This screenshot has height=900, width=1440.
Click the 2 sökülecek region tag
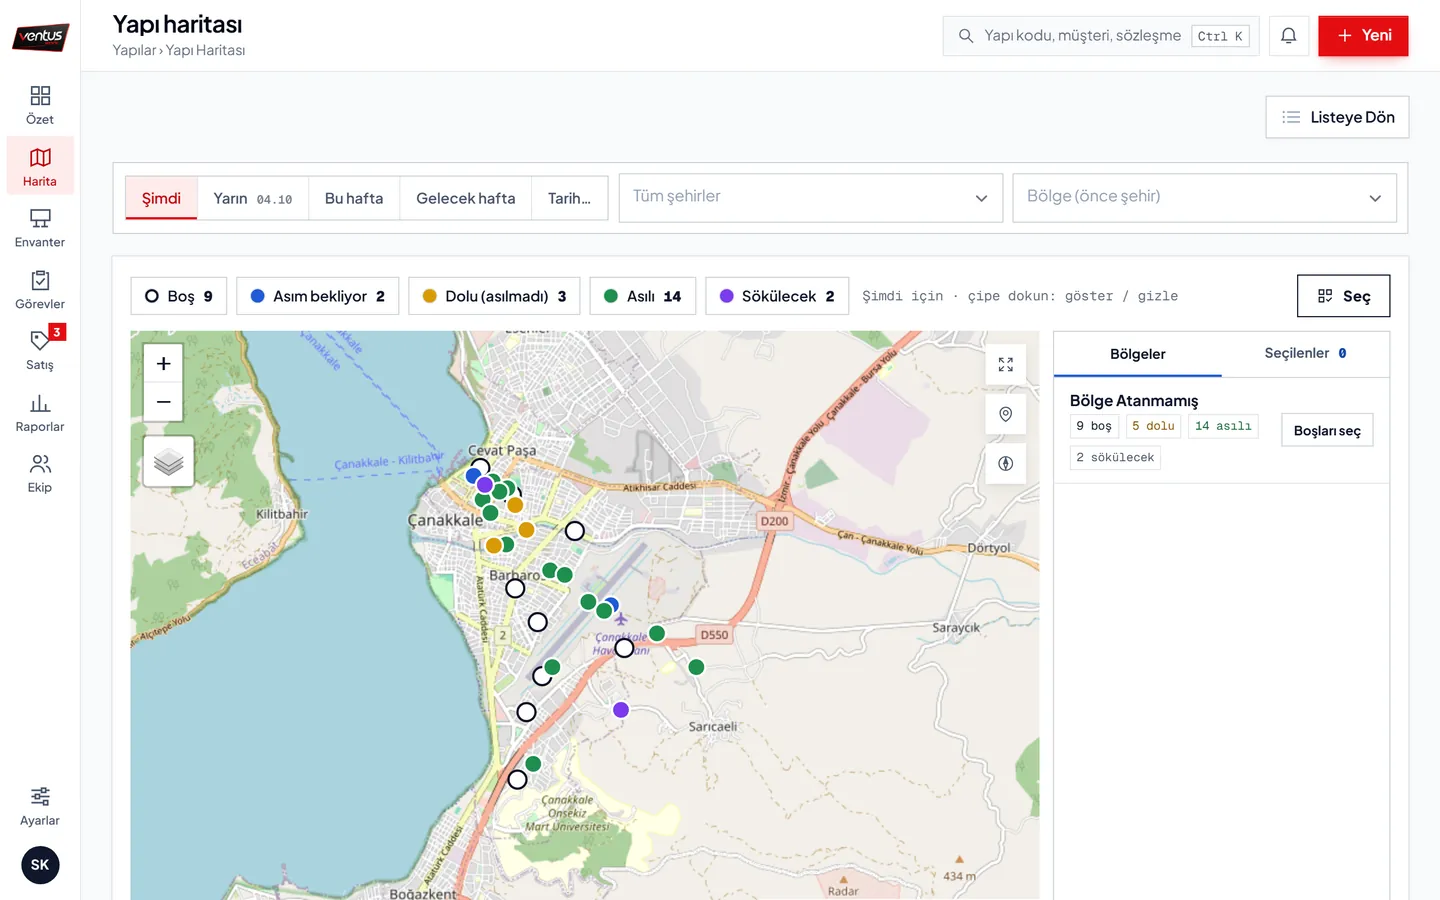click(x=1115, y=457)
